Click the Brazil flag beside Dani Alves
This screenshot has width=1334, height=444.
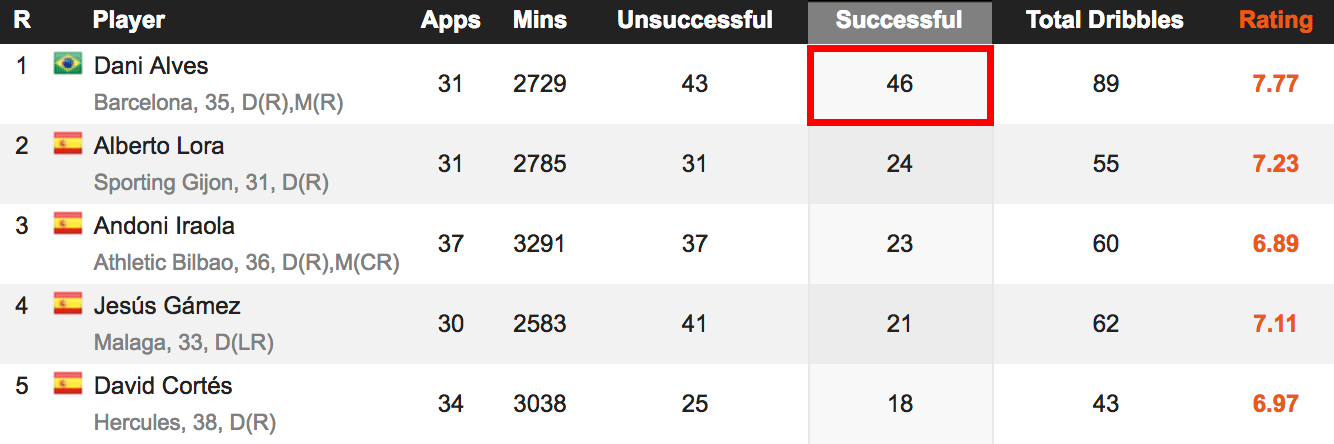tap(68, 65)
